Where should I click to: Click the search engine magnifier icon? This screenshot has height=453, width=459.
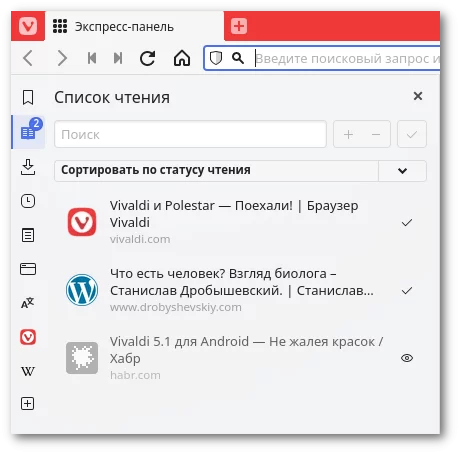pyautogui.click(x=238, y=58)
